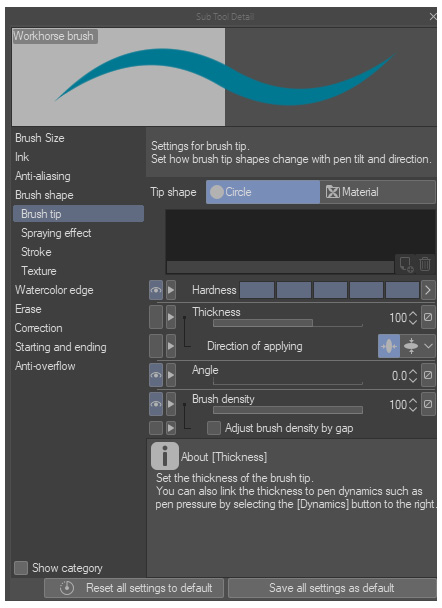Screen dimensions: 442x608
Task: Choose Circle tip shape
Action: (263, 192)
